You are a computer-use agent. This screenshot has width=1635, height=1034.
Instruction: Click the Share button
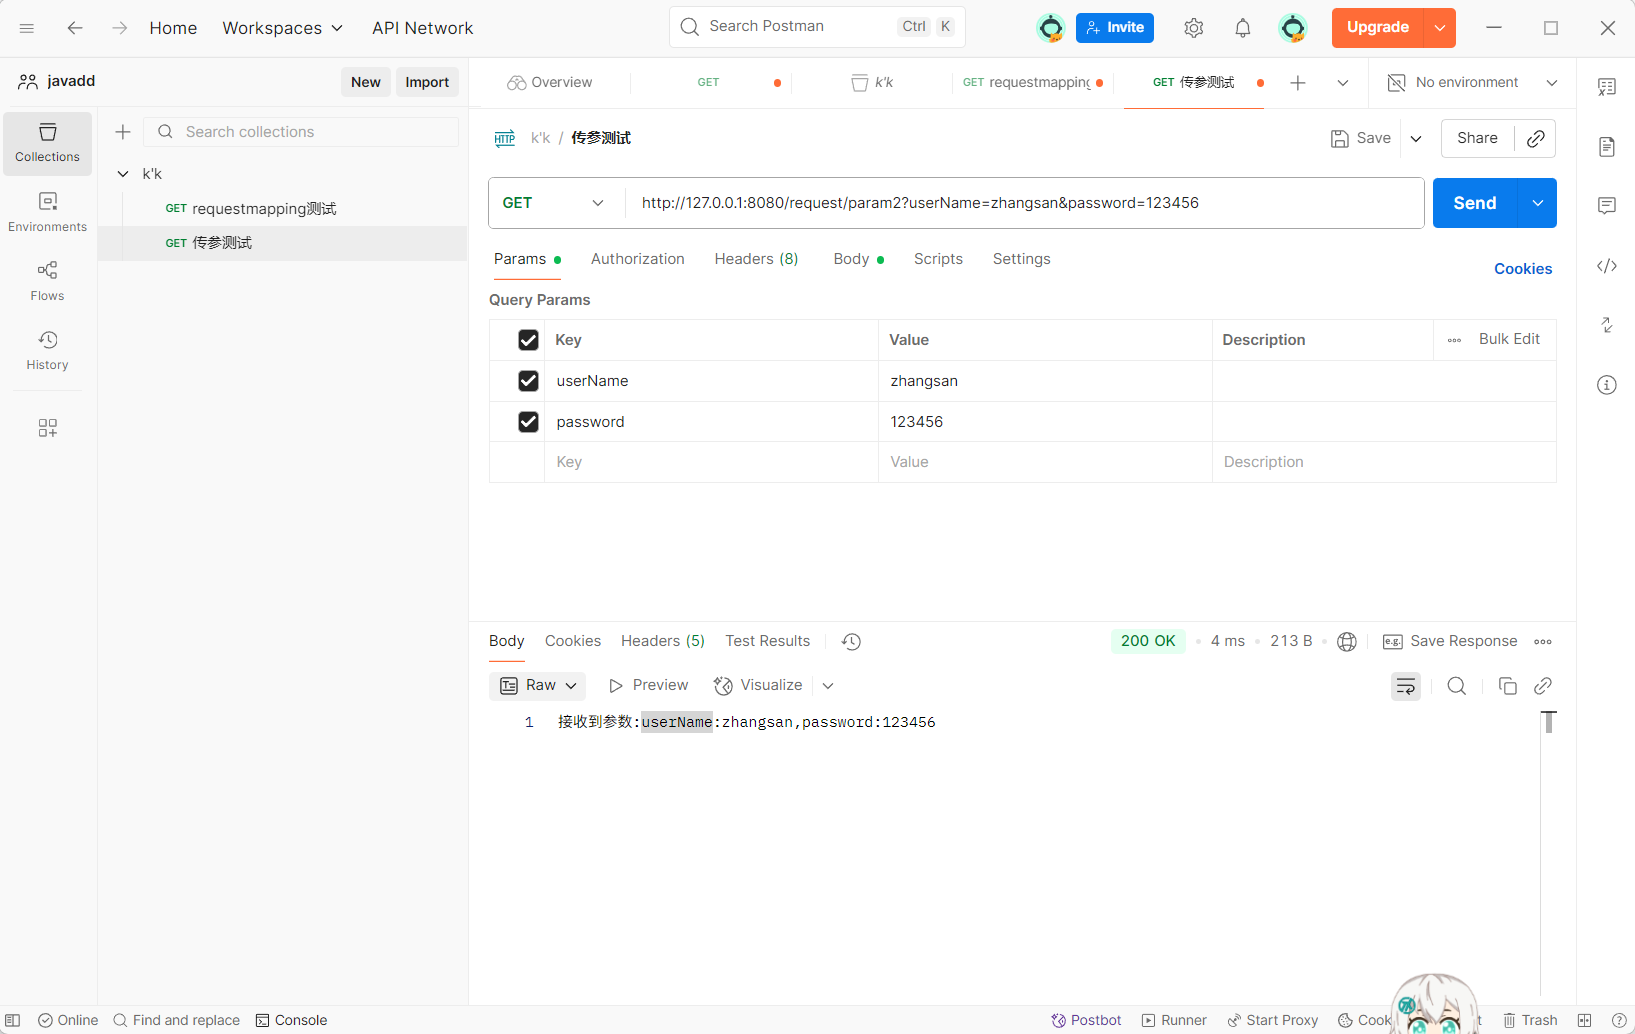1477,138
